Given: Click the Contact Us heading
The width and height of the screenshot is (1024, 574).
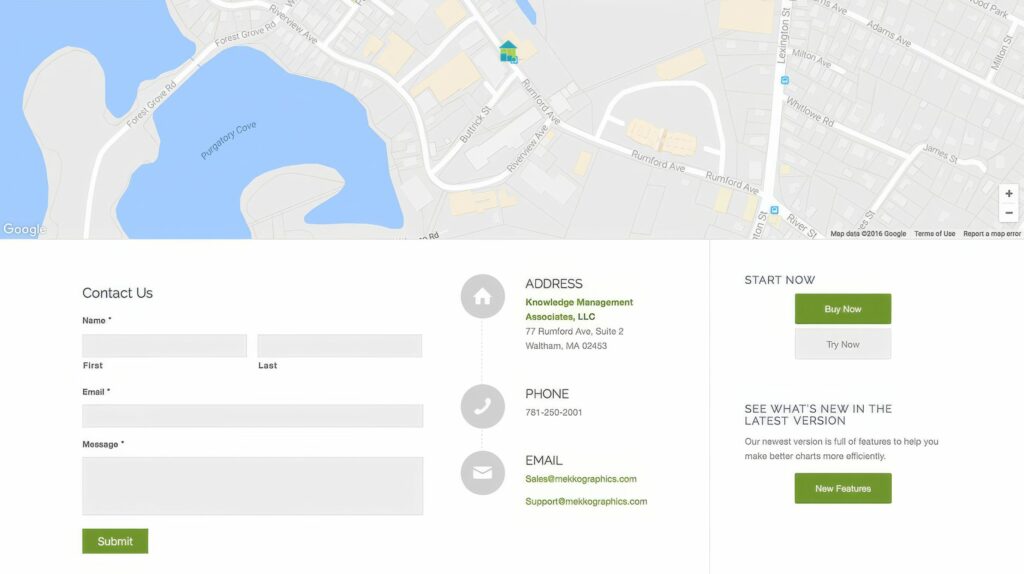Looking at the screenshot, I should [118, 293].
